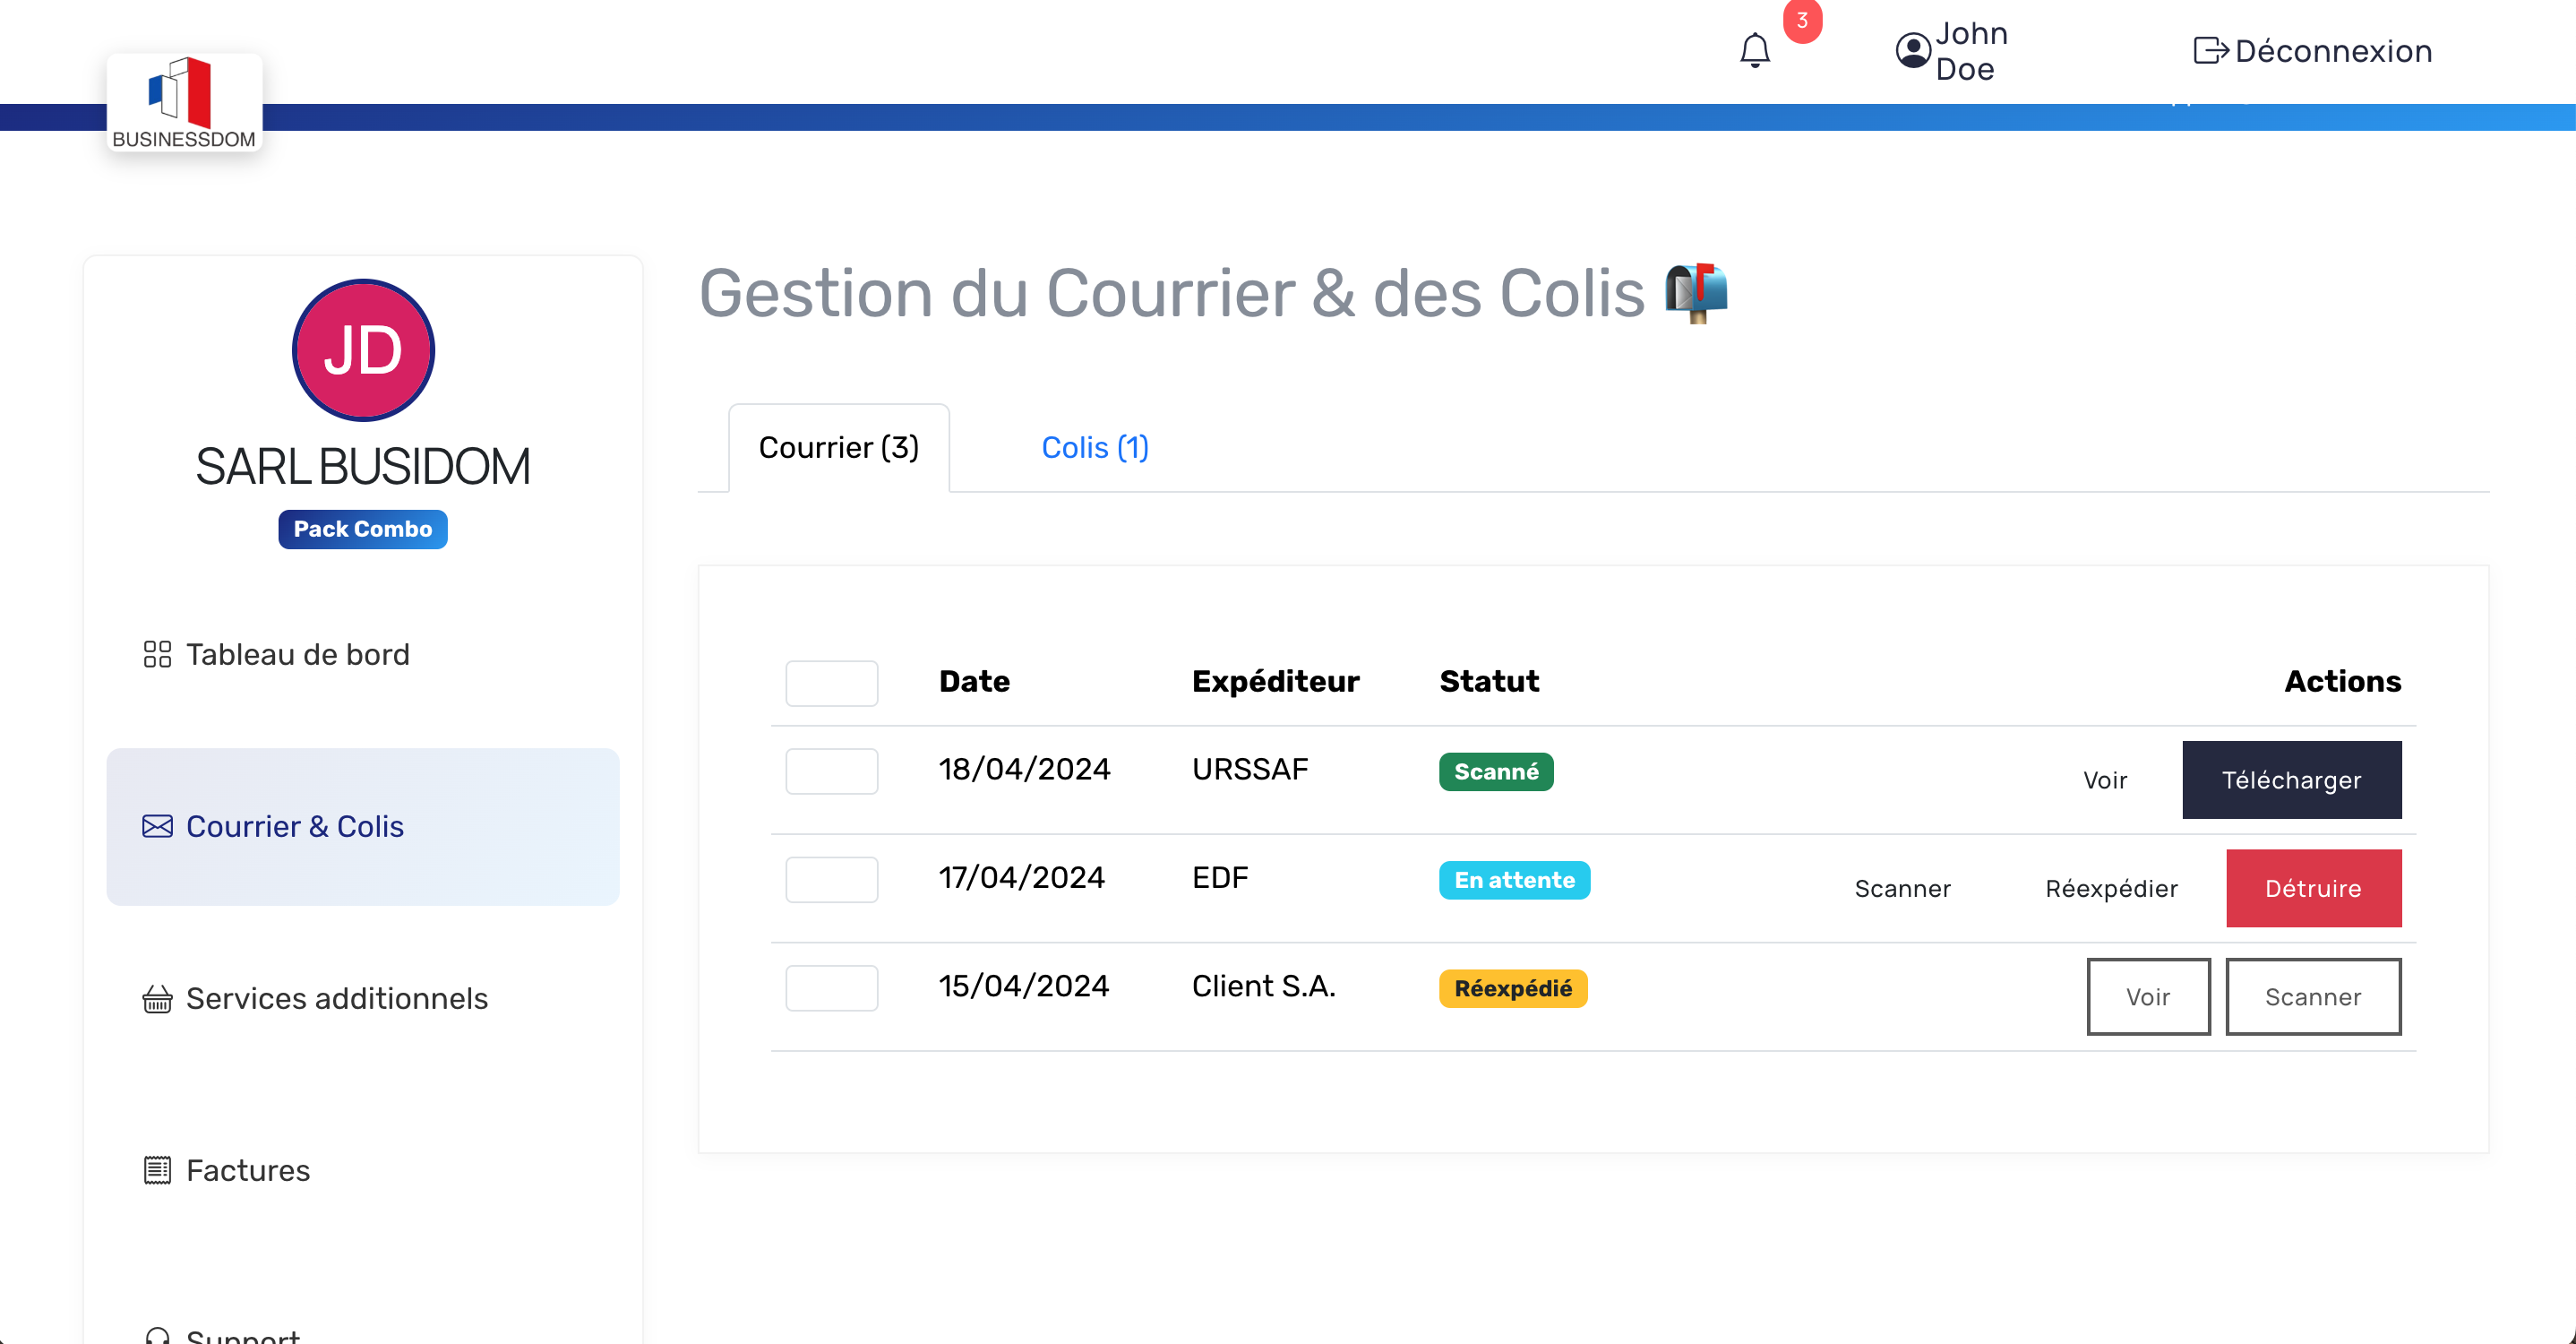
Task: Select the Tableau de bord dashboard icon
Action: point(157,654)
